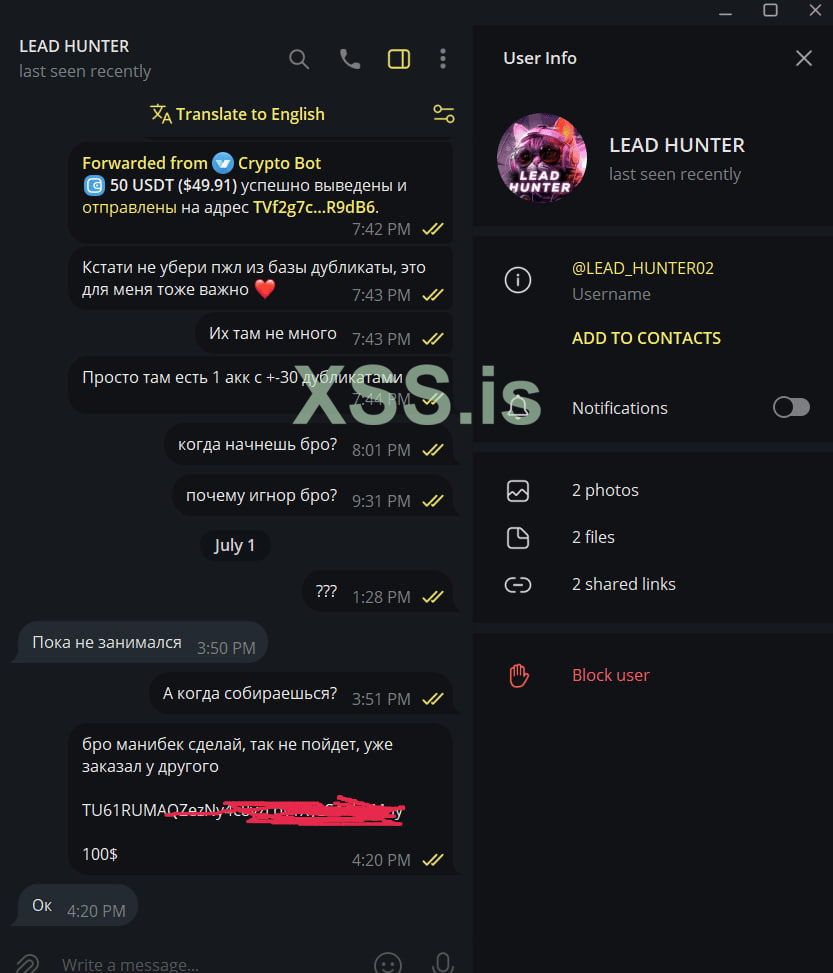The width and height of the screenshot is (833, 973).
Task: Click the attach file paperclip icon
Action: 27,964
